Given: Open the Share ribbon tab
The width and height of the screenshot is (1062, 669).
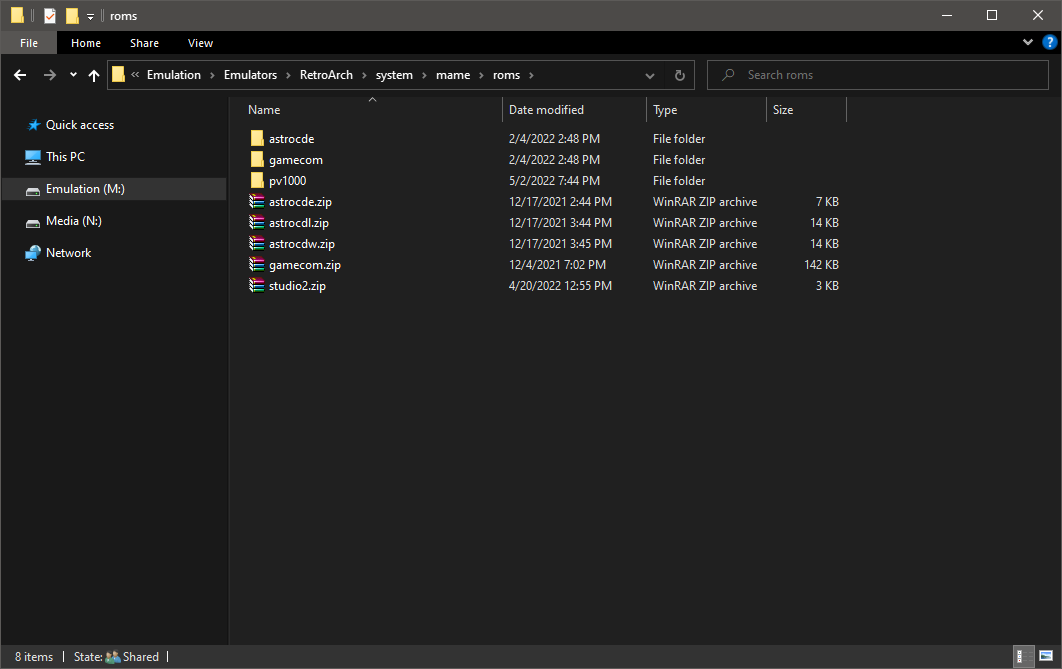Looking at the screenshot, I should (x=144, y=43).
